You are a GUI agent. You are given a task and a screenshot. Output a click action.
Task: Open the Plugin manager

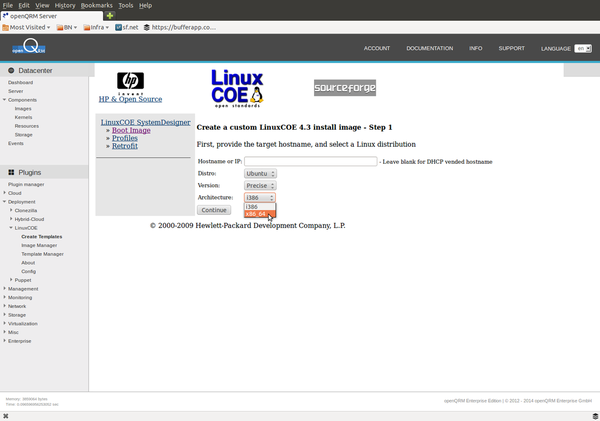[26, 184]
